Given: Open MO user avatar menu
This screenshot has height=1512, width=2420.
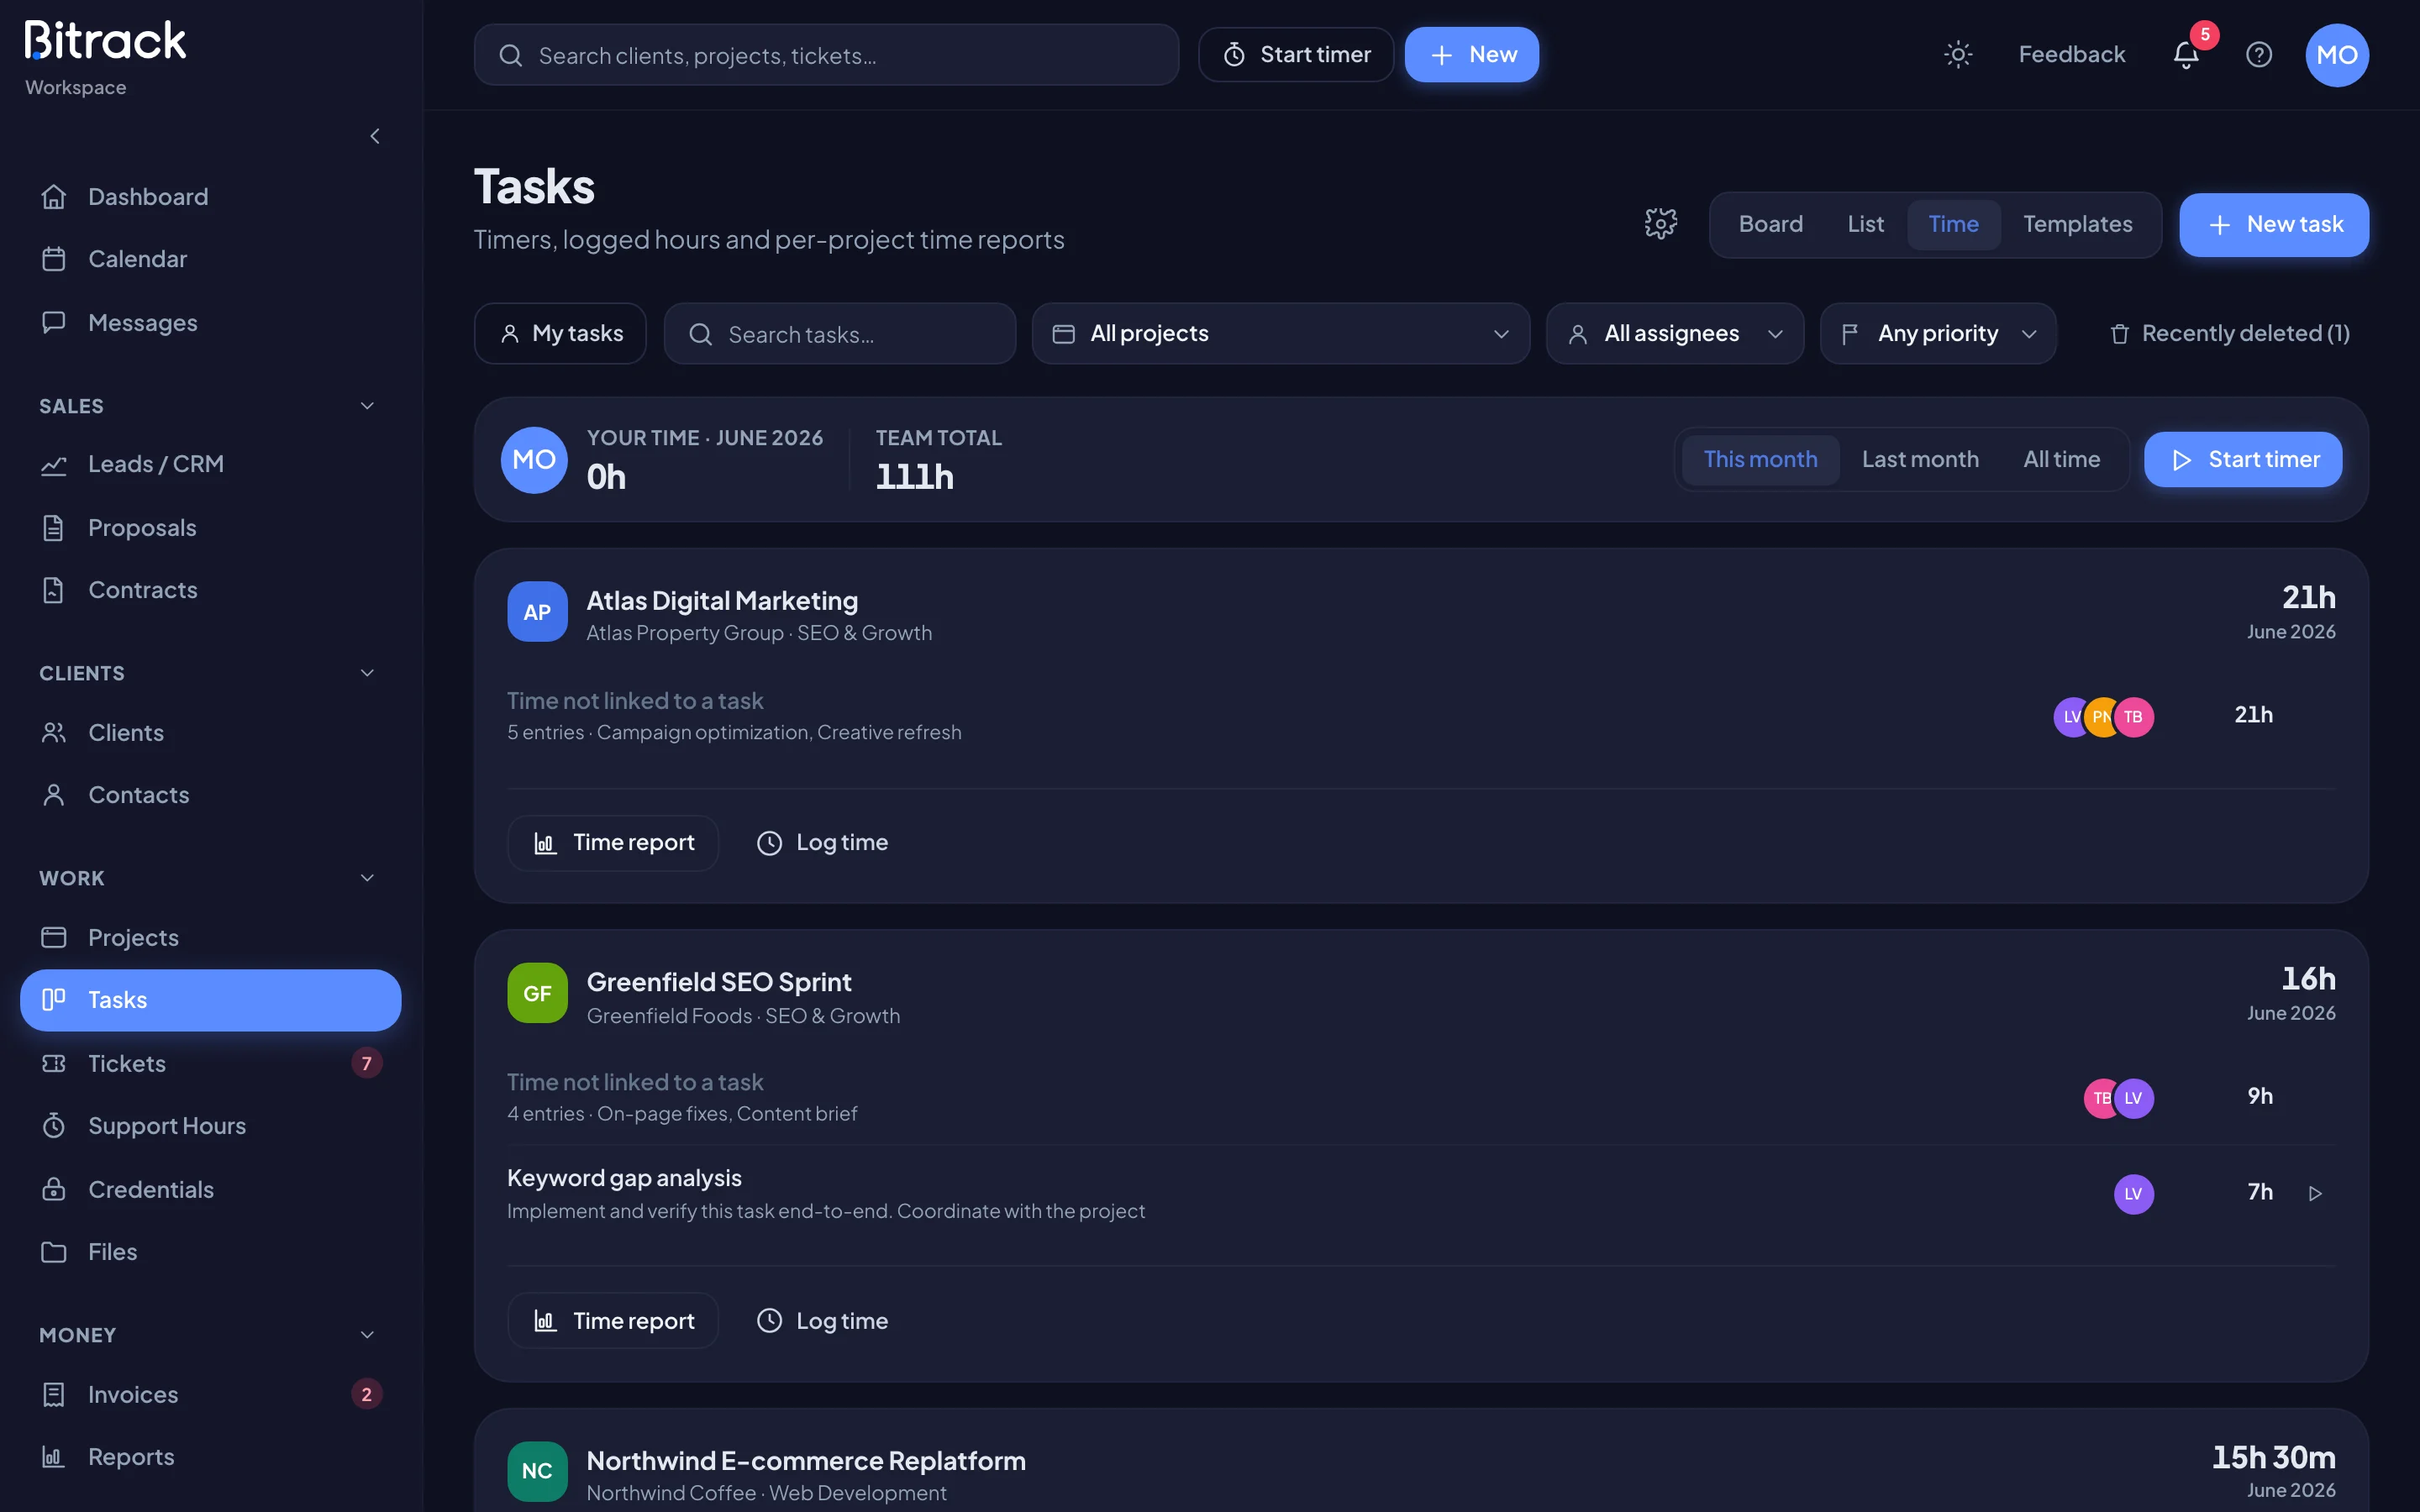Looking at the screenshot, I should 2337,55.
